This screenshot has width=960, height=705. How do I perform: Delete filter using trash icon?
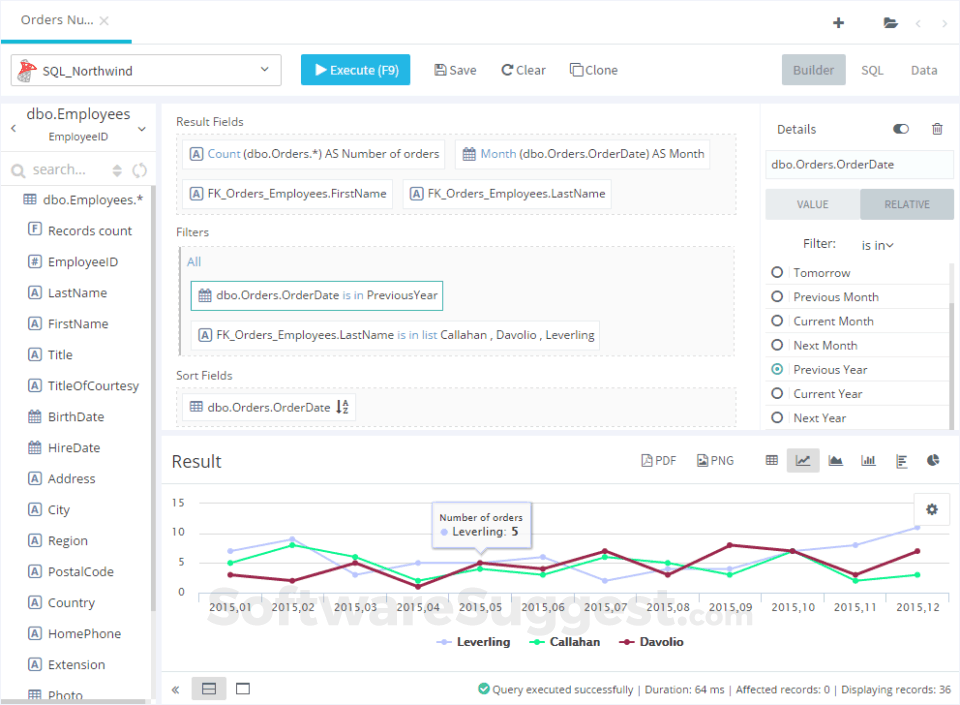(937, 129)
